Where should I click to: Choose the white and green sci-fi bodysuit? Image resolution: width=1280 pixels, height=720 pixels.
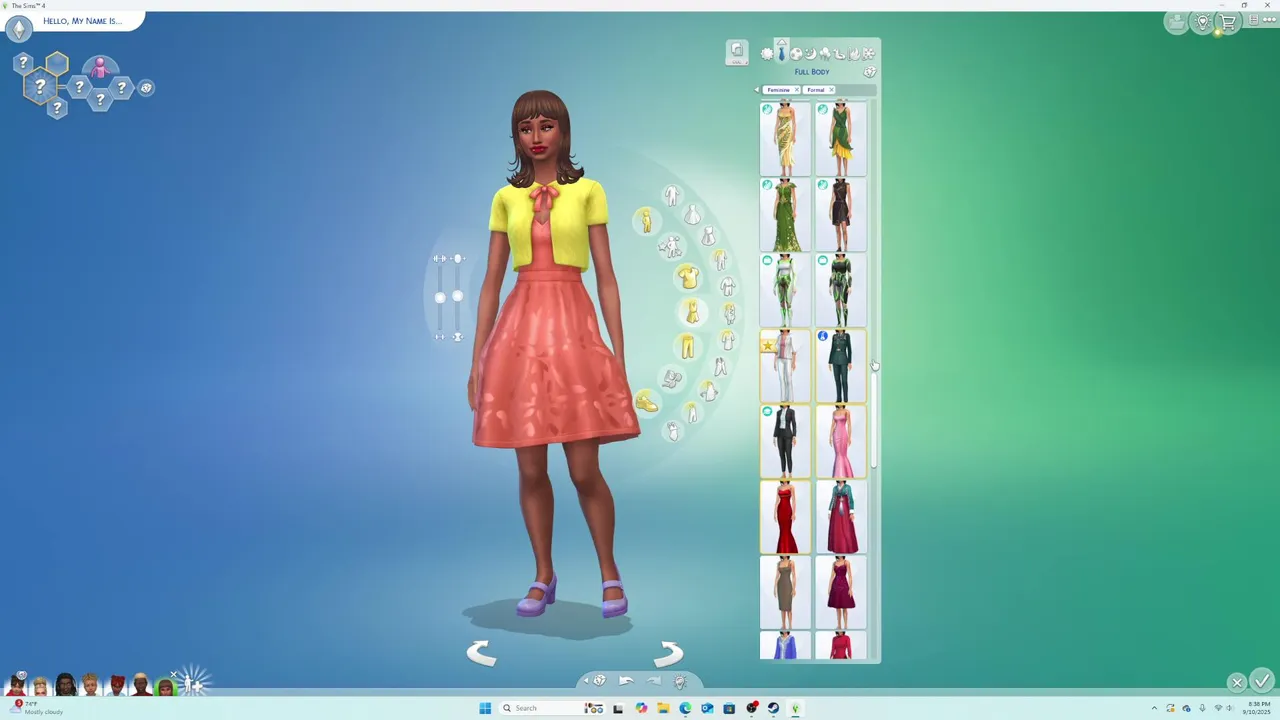(x=785, y=290)
